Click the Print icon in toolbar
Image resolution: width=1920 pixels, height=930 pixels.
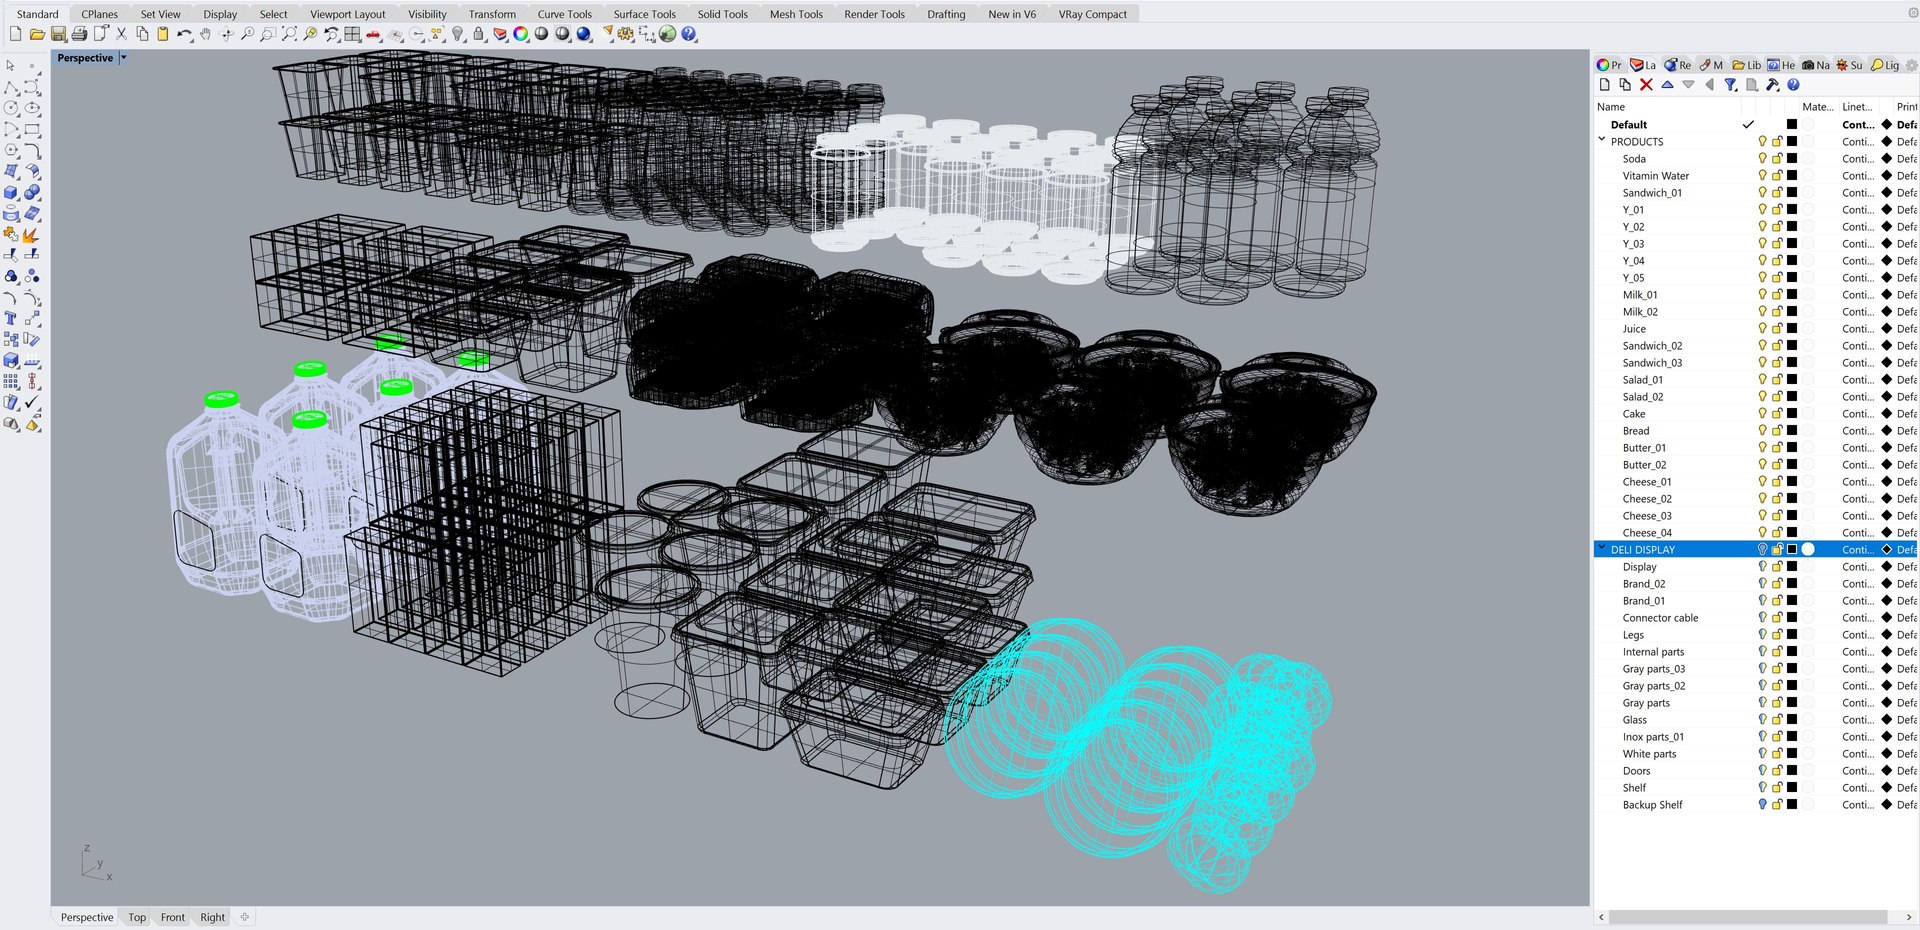tap(79, 34)
